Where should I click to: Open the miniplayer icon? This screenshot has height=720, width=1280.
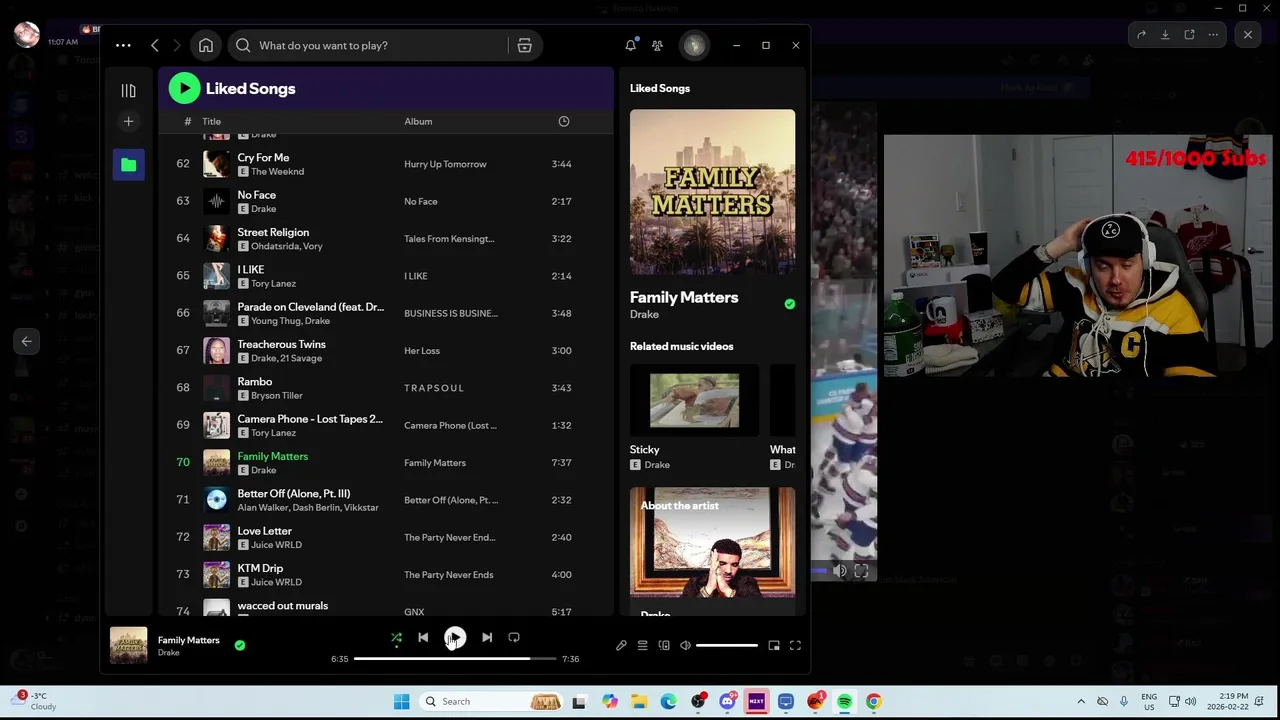(774, 645)
